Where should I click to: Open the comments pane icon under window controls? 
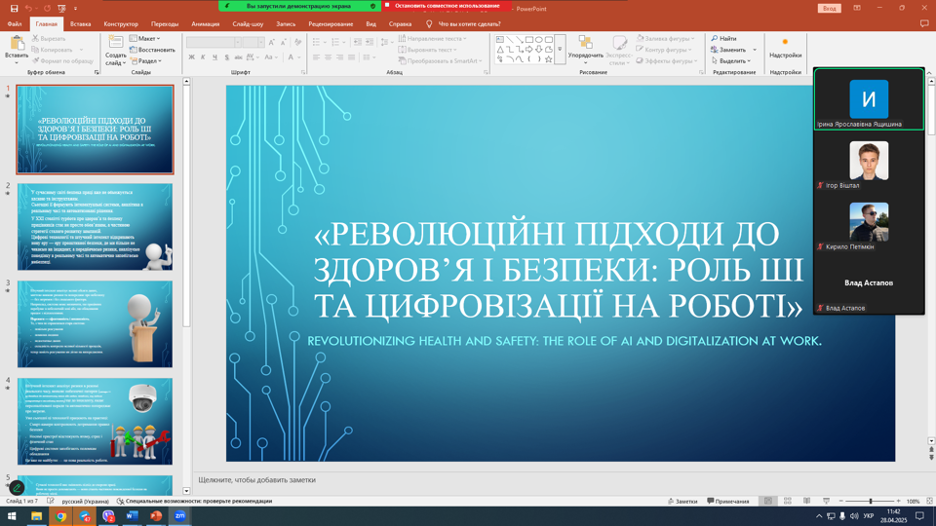pyautogui.click(x=923, y=23)
